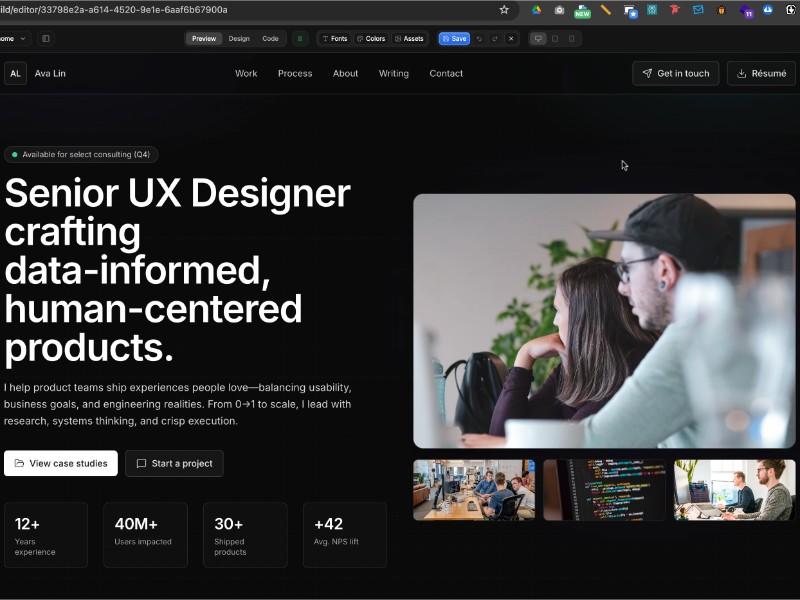Click the camera screenshot extension icon
This screenshot has height=600, width=800.
(559, 10)
